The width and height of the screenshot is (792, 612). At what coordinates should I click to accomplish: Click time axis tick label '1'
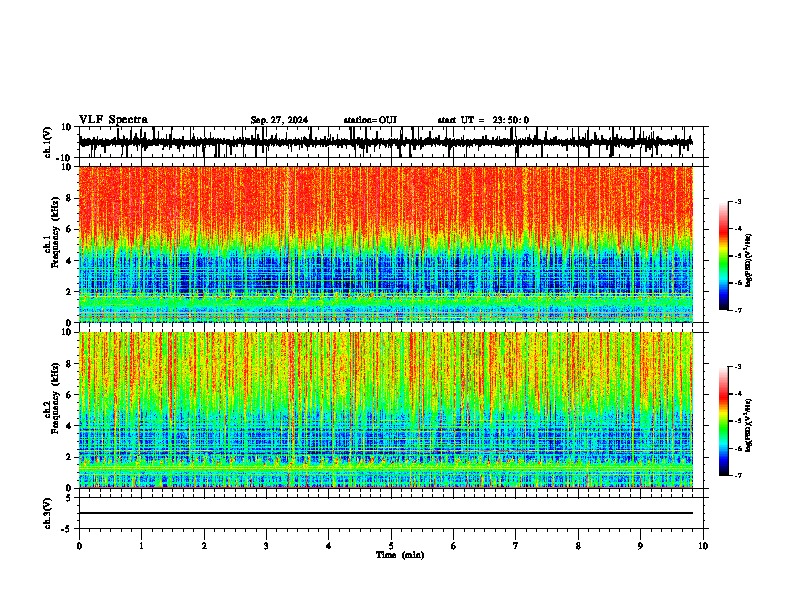click(x=141, y=546)
